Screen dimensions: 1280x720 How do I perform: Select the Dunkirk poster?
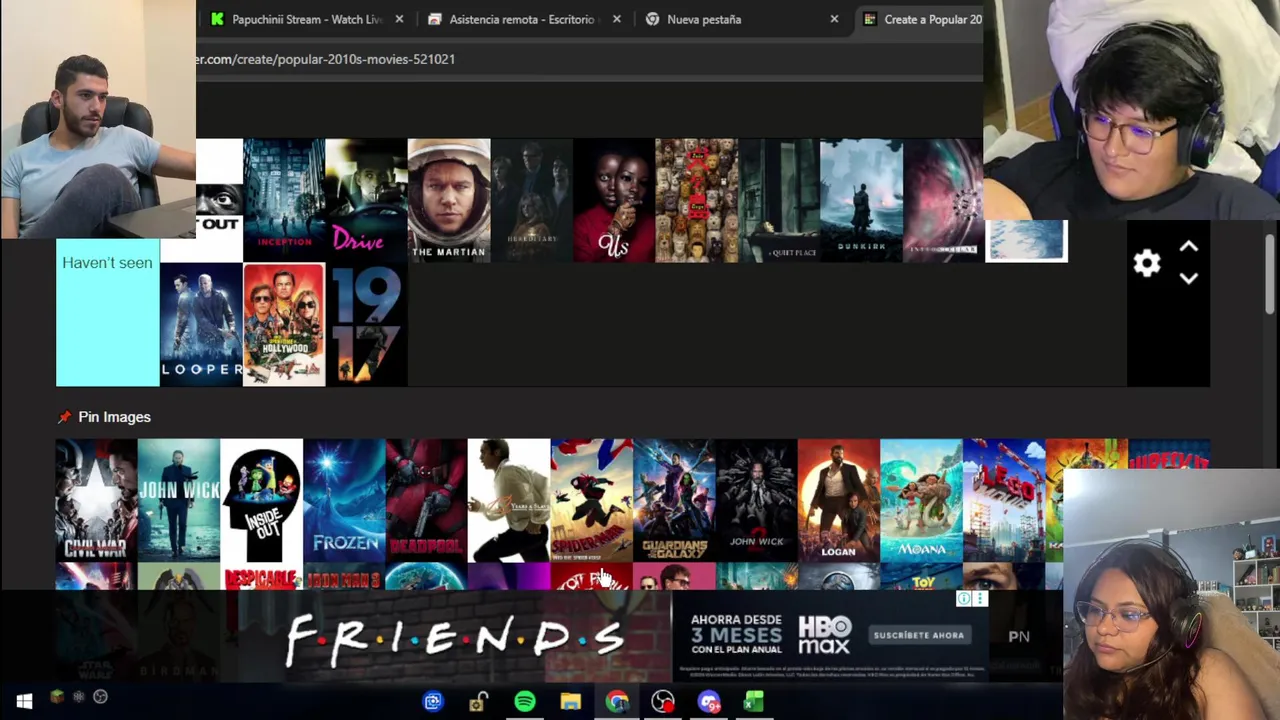tap(861, 201)
